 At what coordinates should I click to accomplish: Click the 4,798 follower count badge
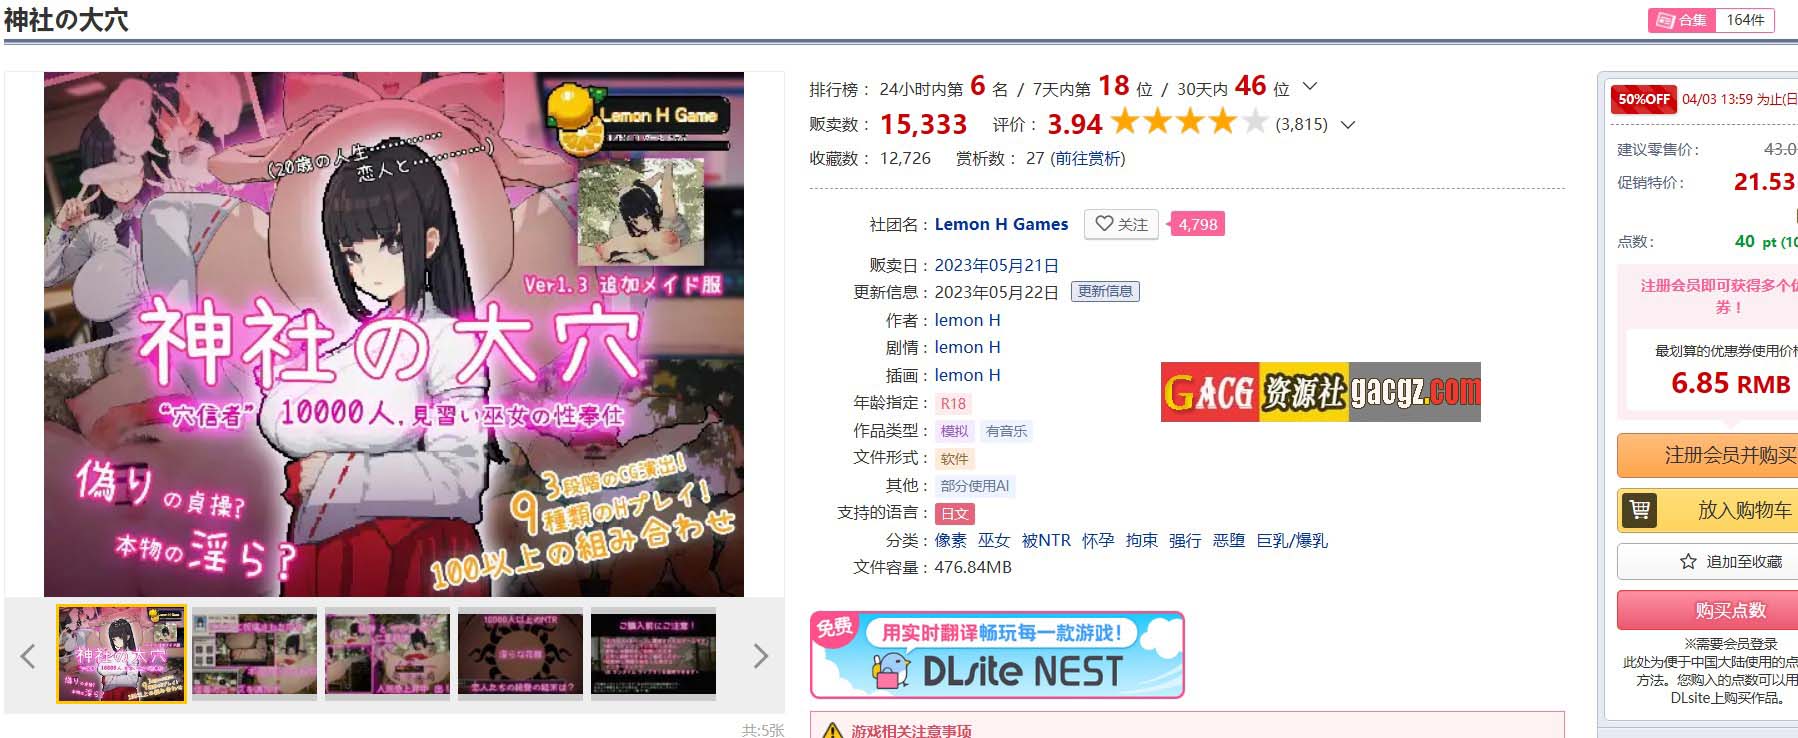pos(1197,224)
